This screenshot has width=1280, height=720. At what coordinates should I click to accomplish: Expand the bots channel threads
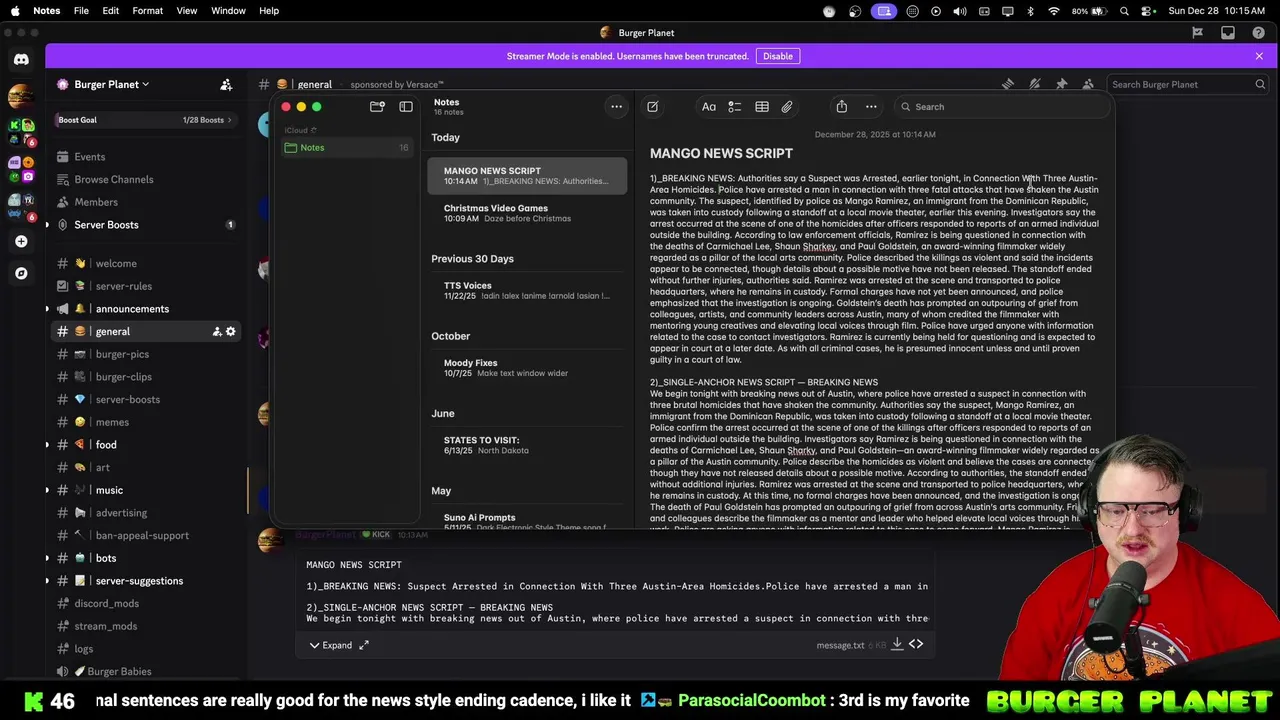pyautogui.click(x=47, y=558)
